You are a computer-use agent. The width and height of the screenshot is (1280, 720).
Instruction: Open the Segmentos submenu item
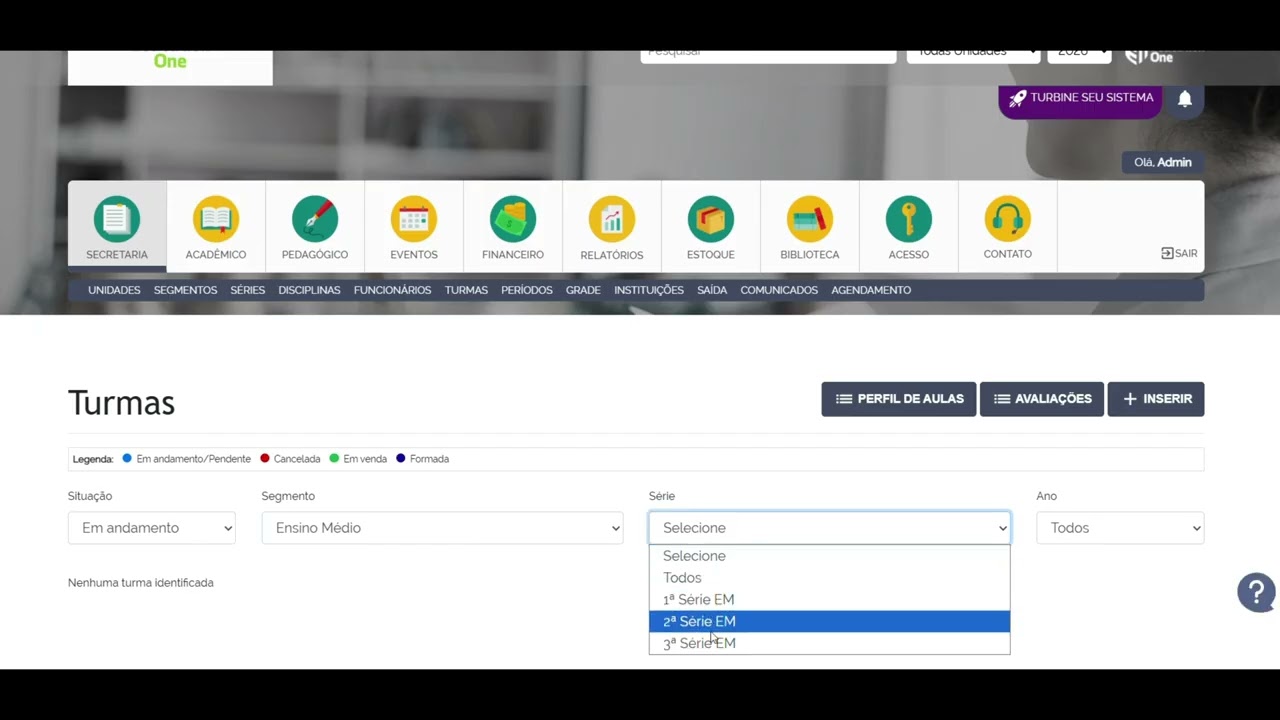[185, 290]
